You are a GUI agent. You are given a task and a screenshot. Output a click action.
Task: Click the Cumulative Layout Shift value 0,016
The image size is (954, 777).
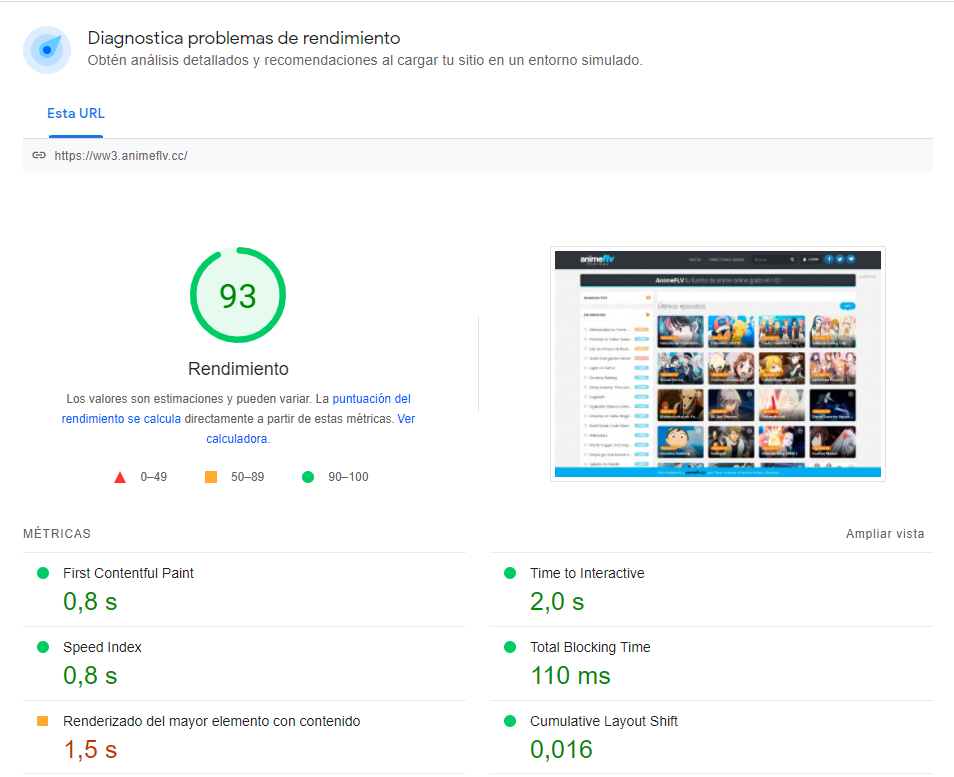coord(561,749)
